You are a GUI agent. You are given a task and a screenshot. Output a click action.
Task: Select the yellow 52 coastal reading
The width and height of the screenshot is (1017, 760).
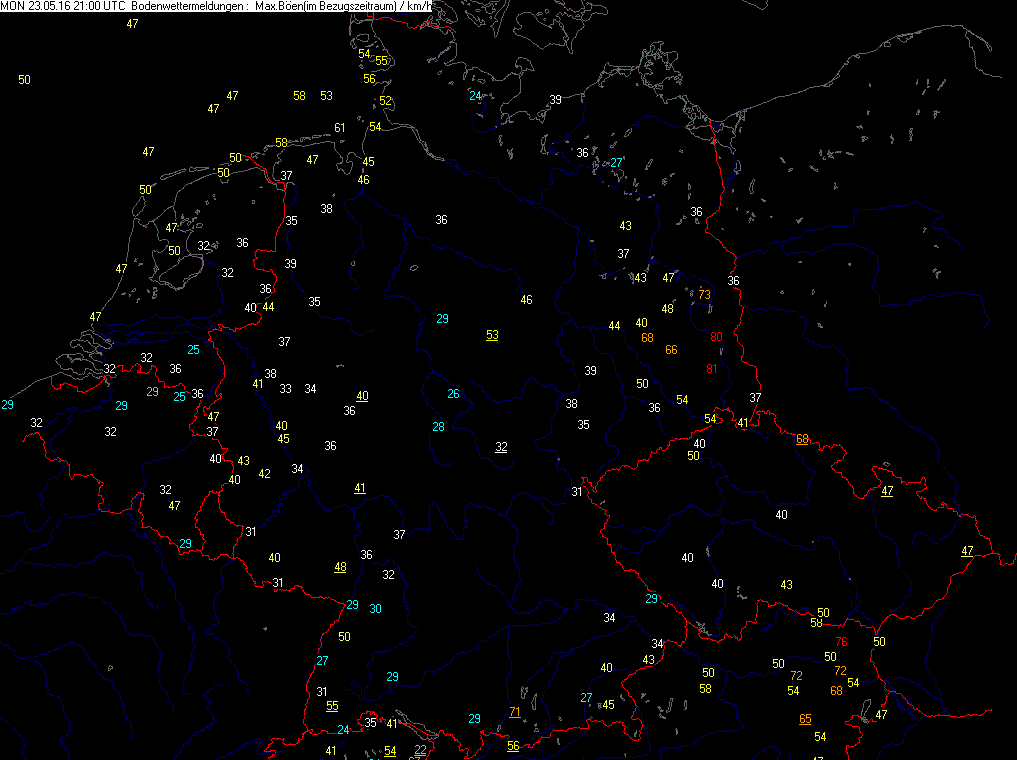coord(385,101)
